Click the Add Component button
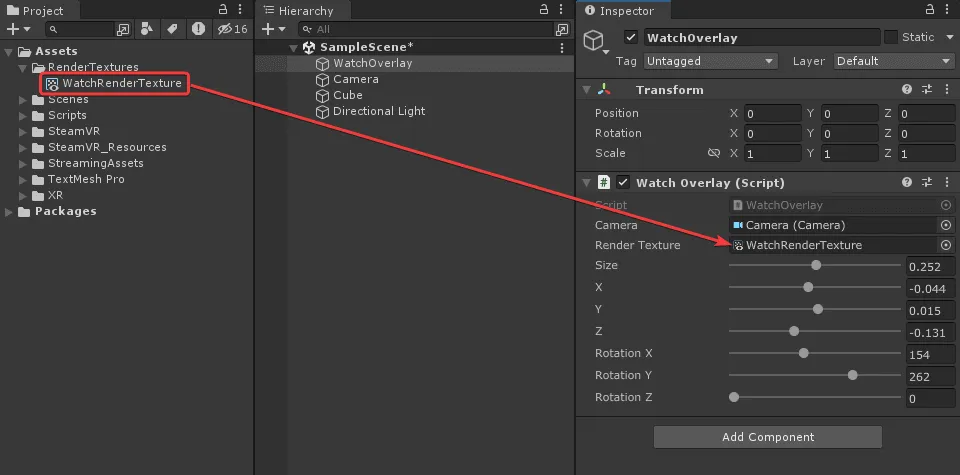The width and height of the screenshot is (960, 475). (x=768, y=437)
